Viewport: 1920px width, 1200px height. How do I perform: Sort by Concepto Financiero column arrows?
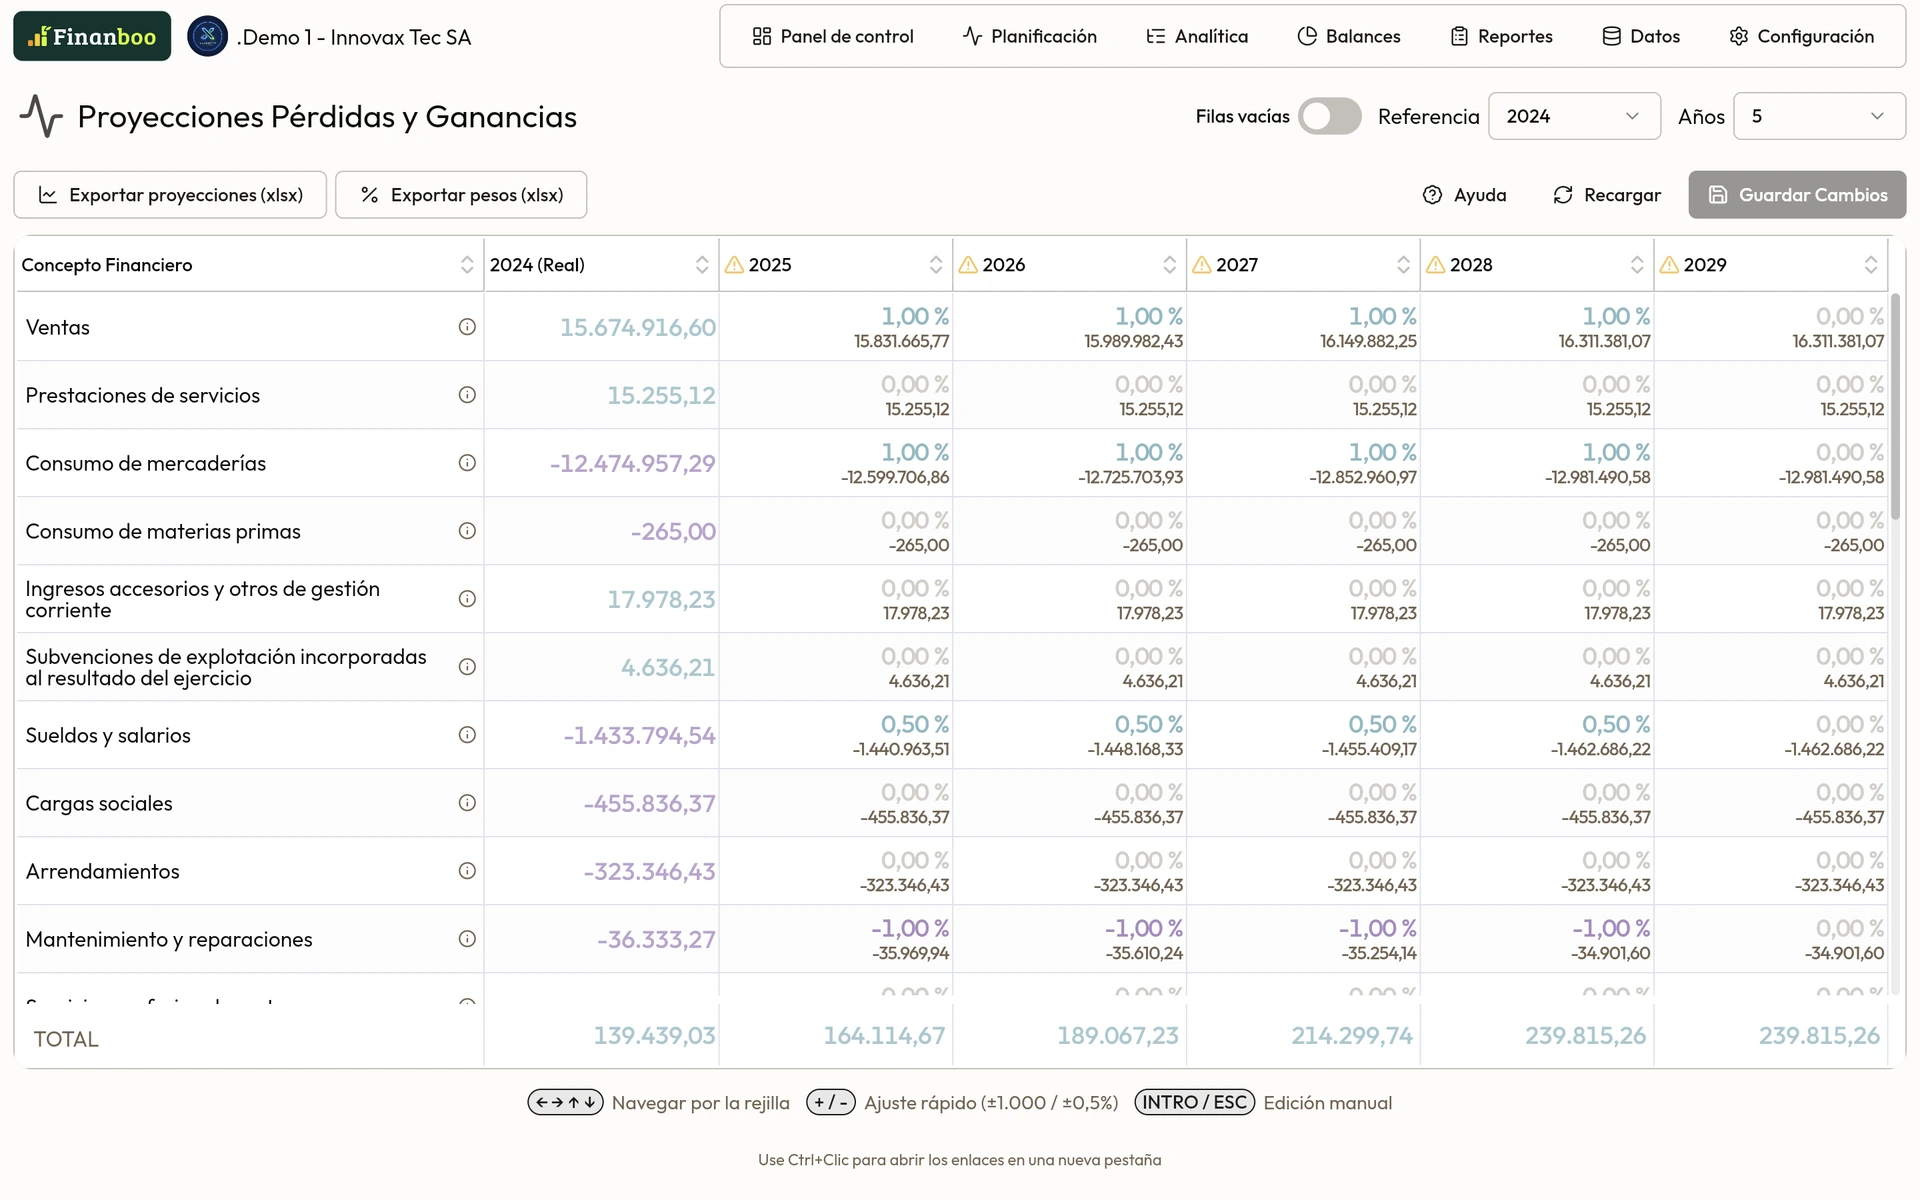467,265
